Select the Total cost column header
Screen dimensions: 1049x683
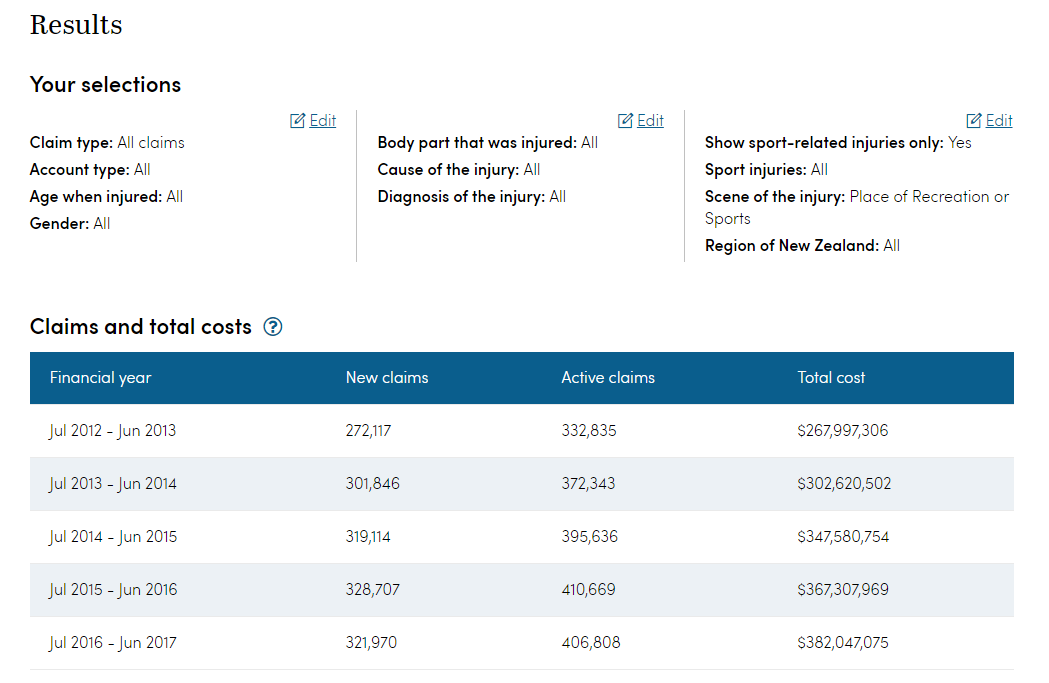coord(831,378)
